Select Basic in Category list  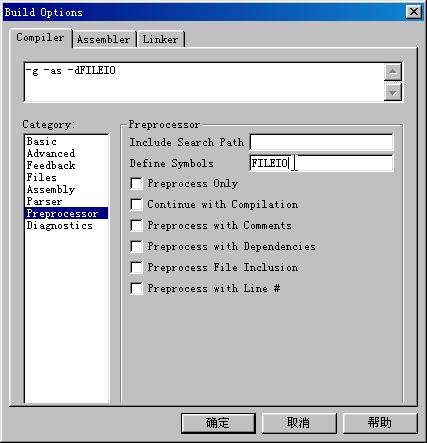point(42,141)
